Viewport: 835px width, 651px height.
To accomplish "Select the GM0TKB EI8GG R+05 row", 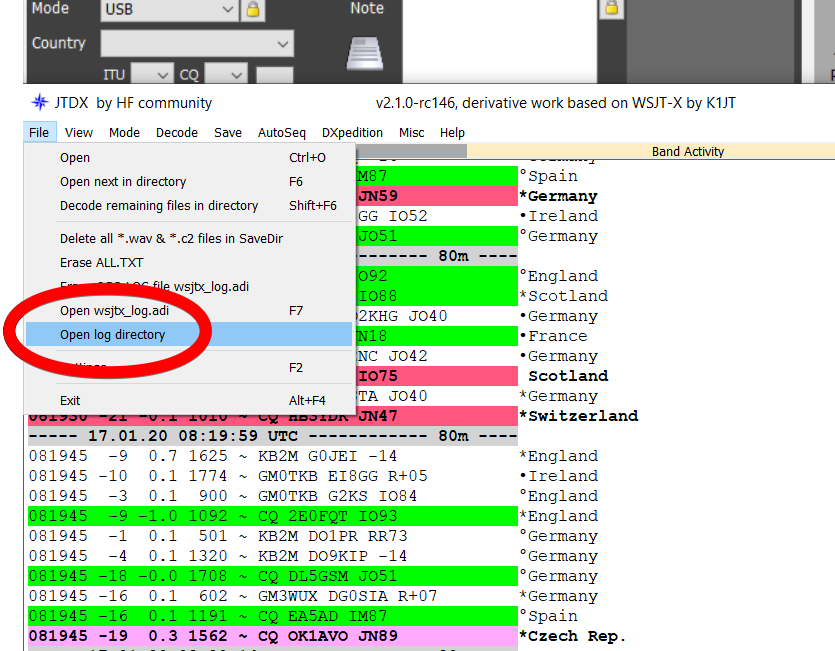I will pyautogui.click(x=273, y=476).
